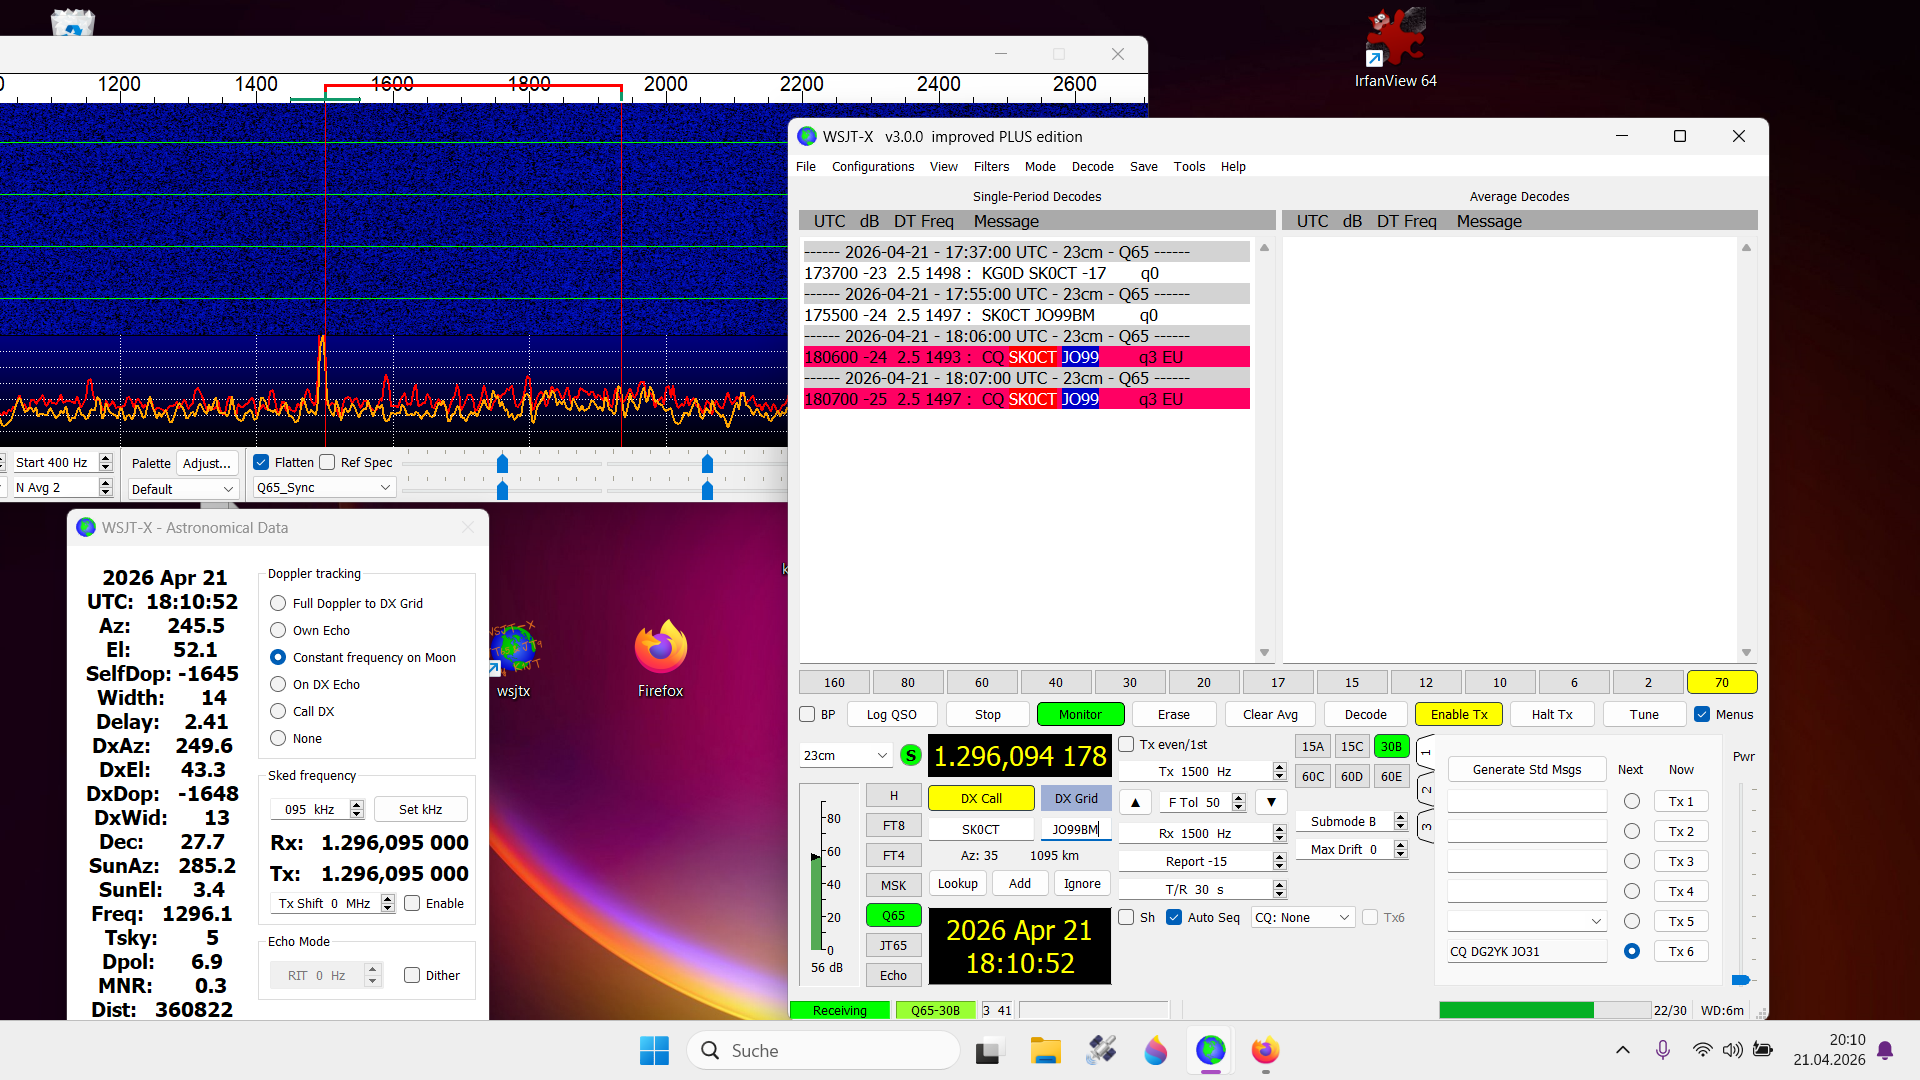The width and height of the screenshot is (1920, 1080).
Task: Click the Halt Tx button
Action: point(1552,714)
